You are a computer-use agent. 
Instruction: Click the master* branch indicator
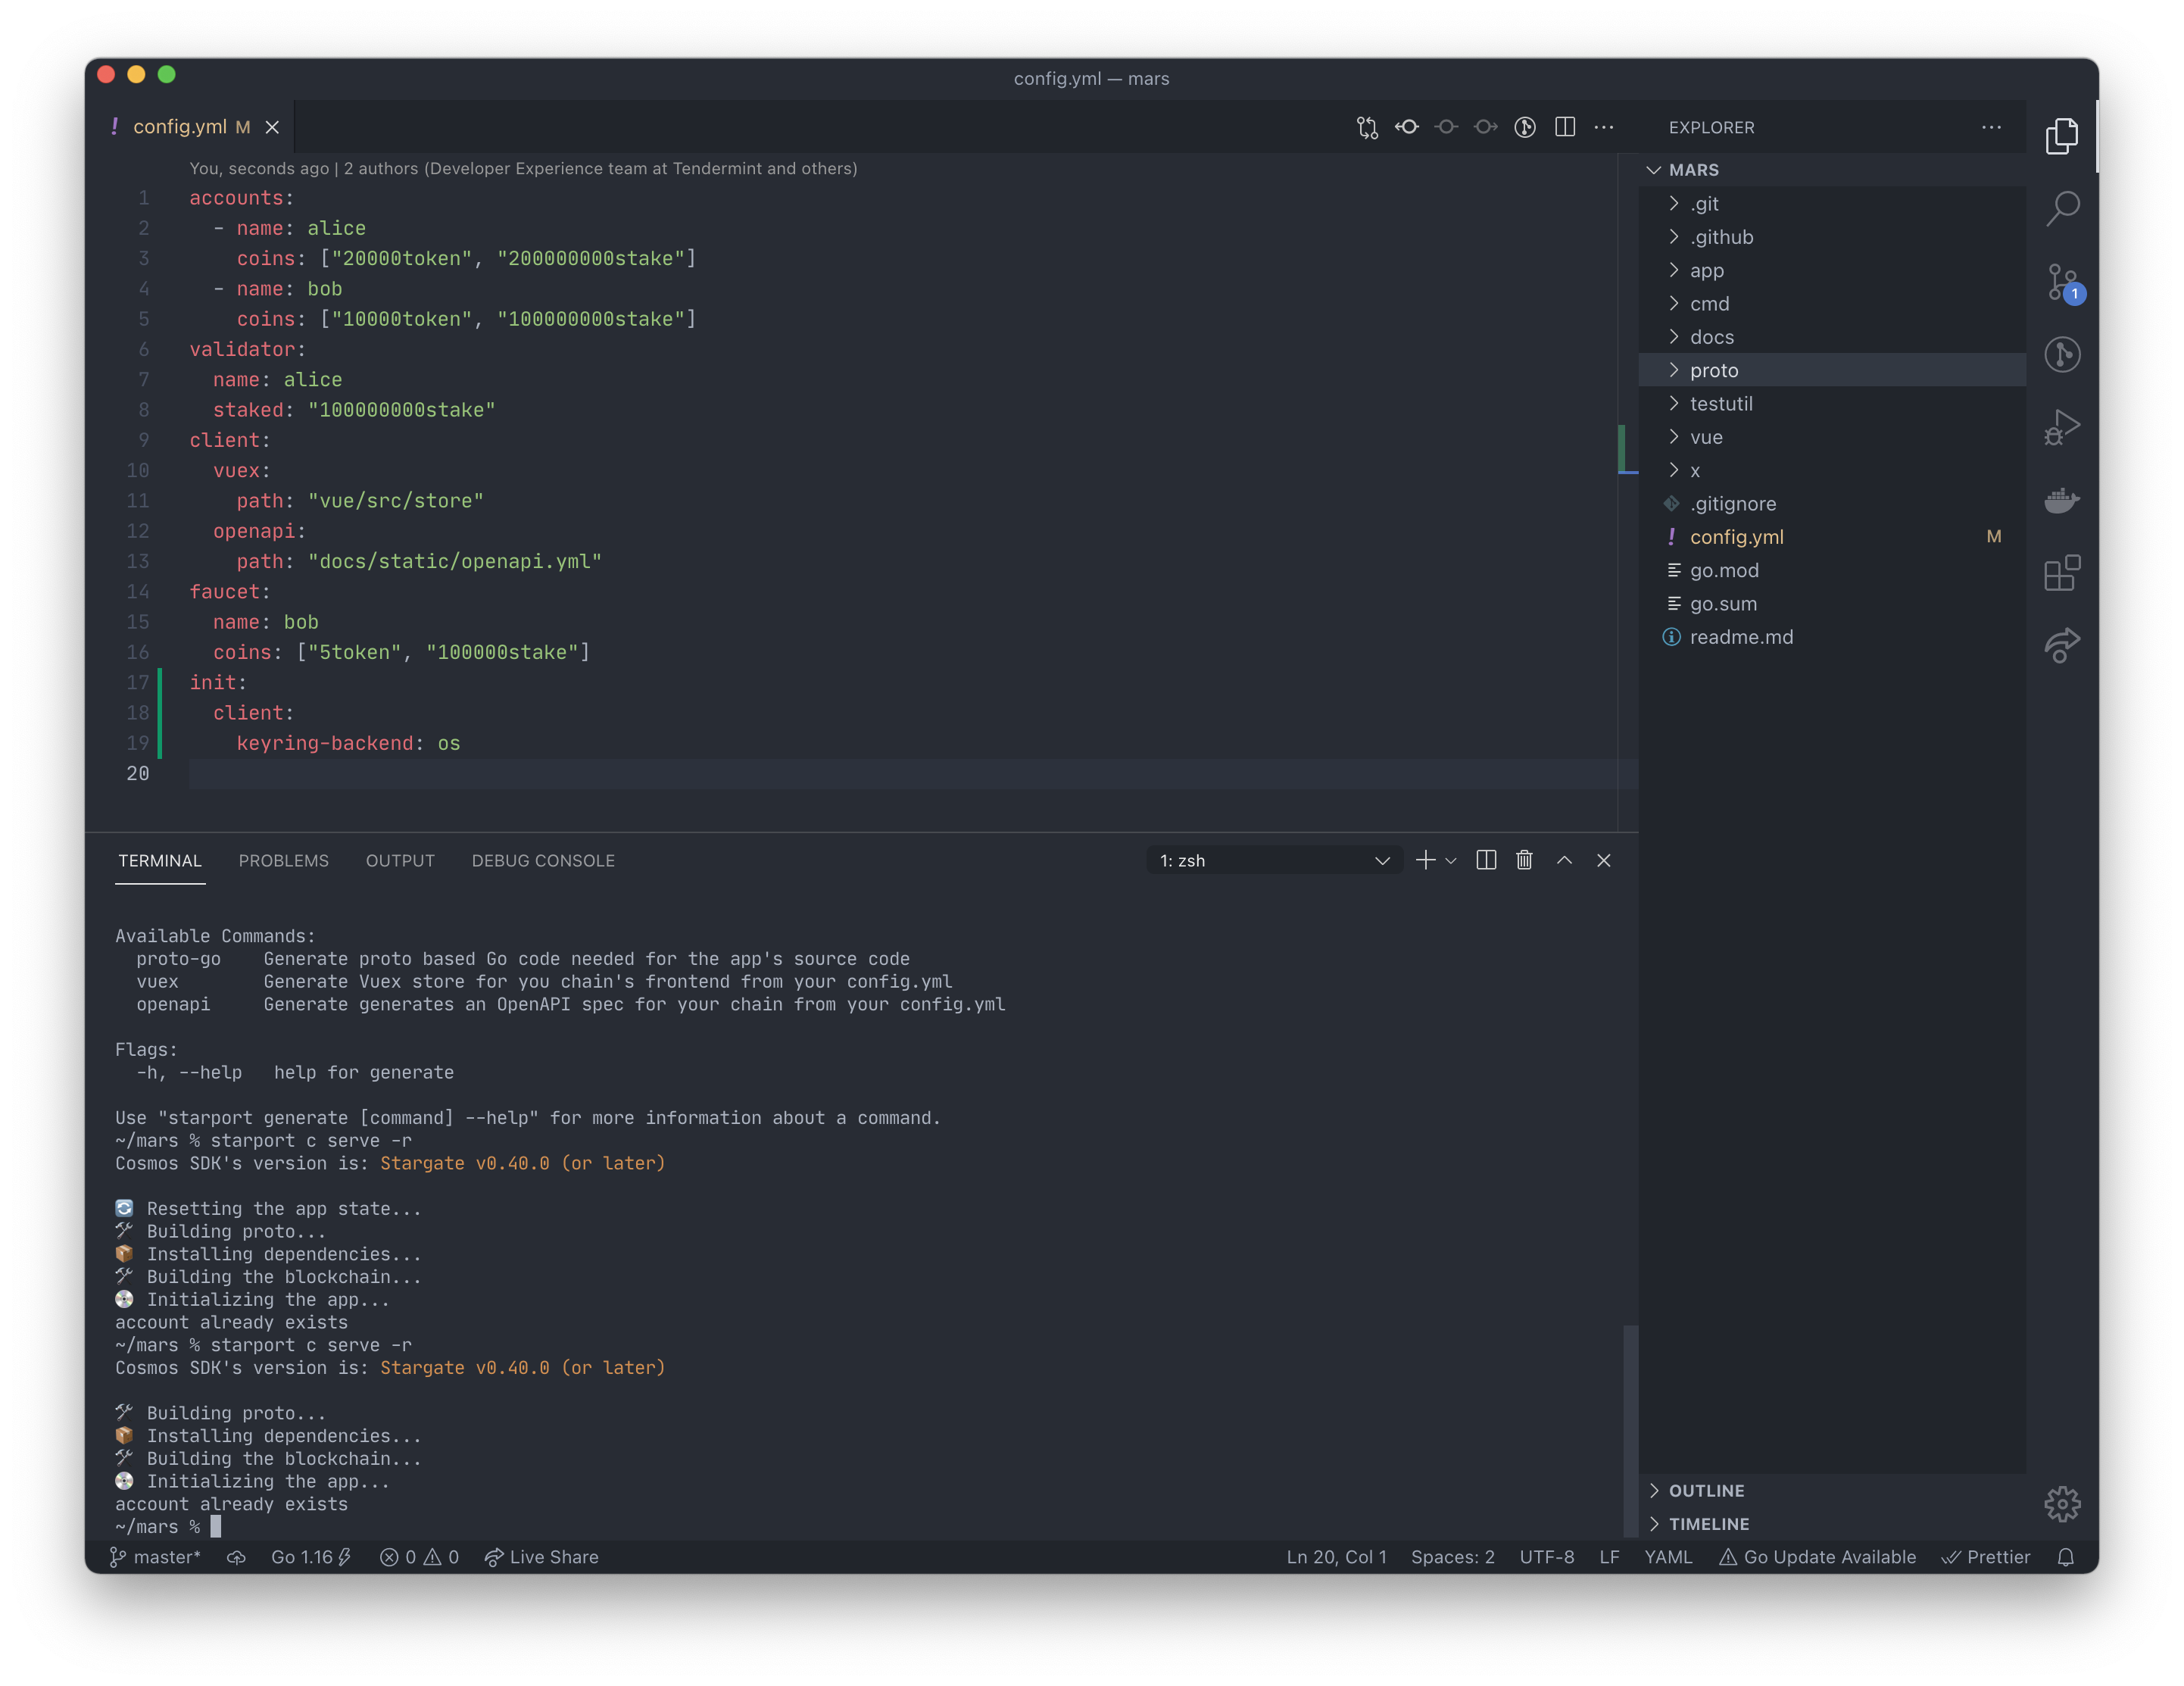[x=156, y=1557]
